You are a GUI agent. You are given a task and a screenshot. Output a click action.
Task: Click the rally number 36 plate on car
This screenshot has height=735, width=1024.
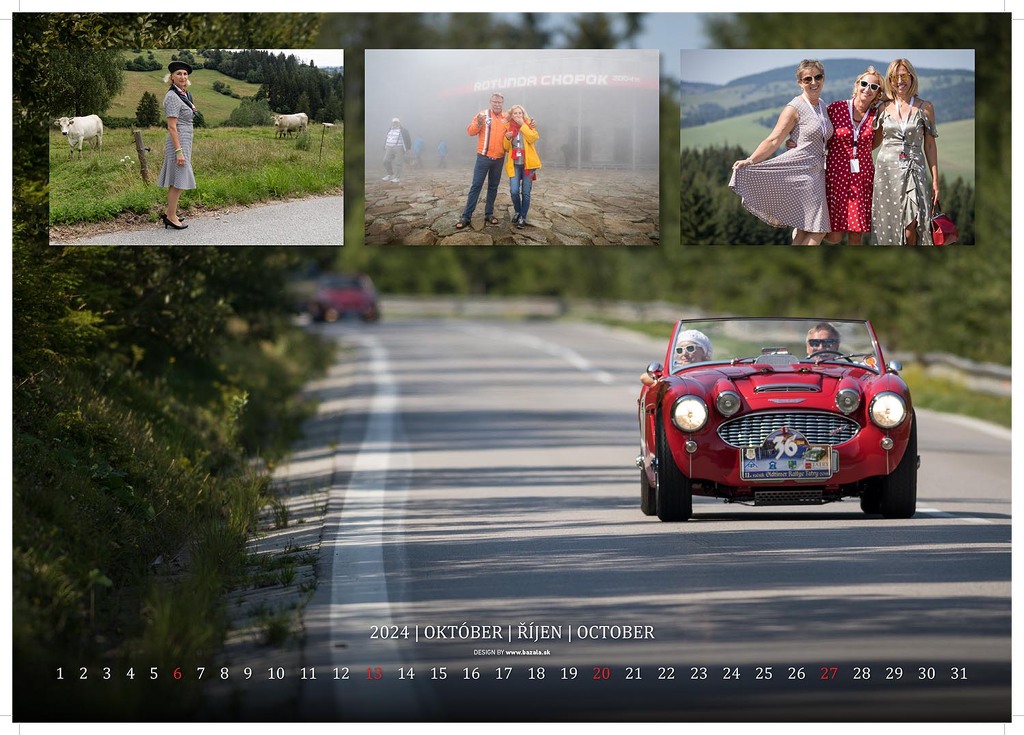click(x=787, y=448)
